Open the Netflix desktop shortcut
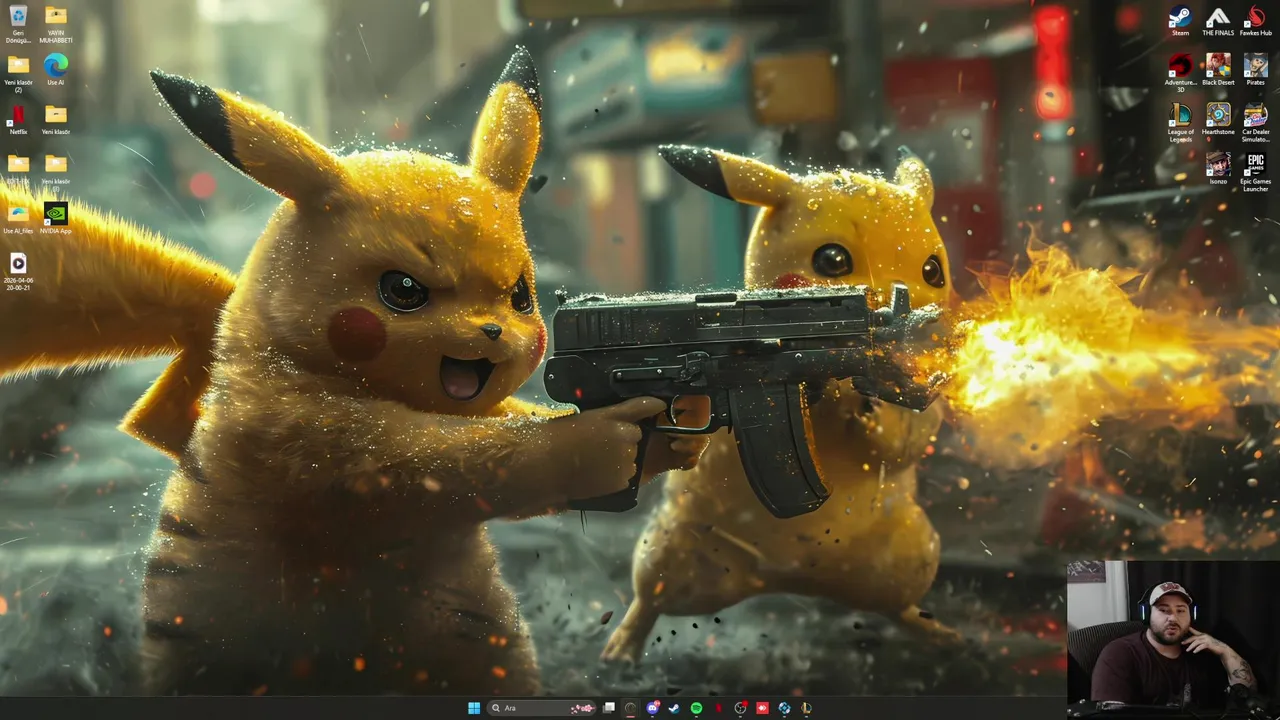This screenshot has height=720, width=1280. (18, 119)
